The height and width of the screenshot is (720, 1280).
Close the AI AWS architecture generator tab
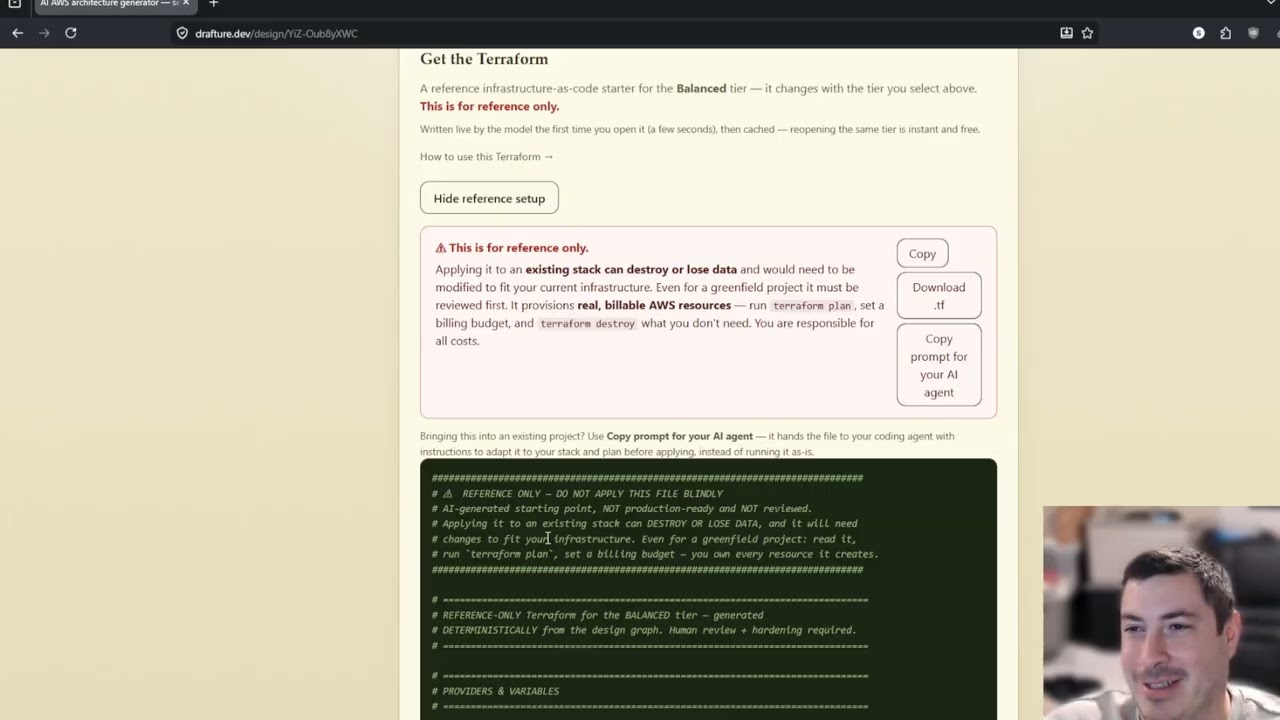[x=185, y=4]
